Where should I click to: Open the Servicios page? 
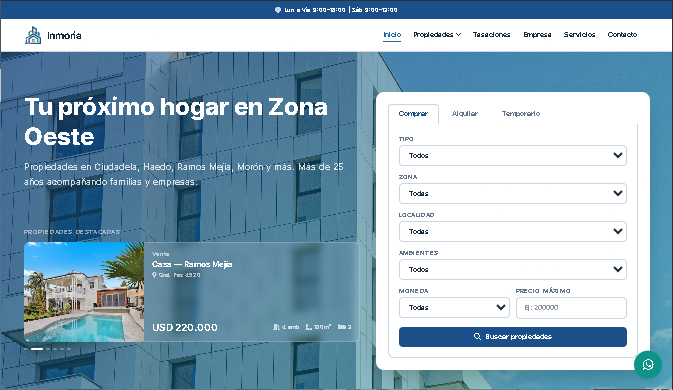click(579, 34)
